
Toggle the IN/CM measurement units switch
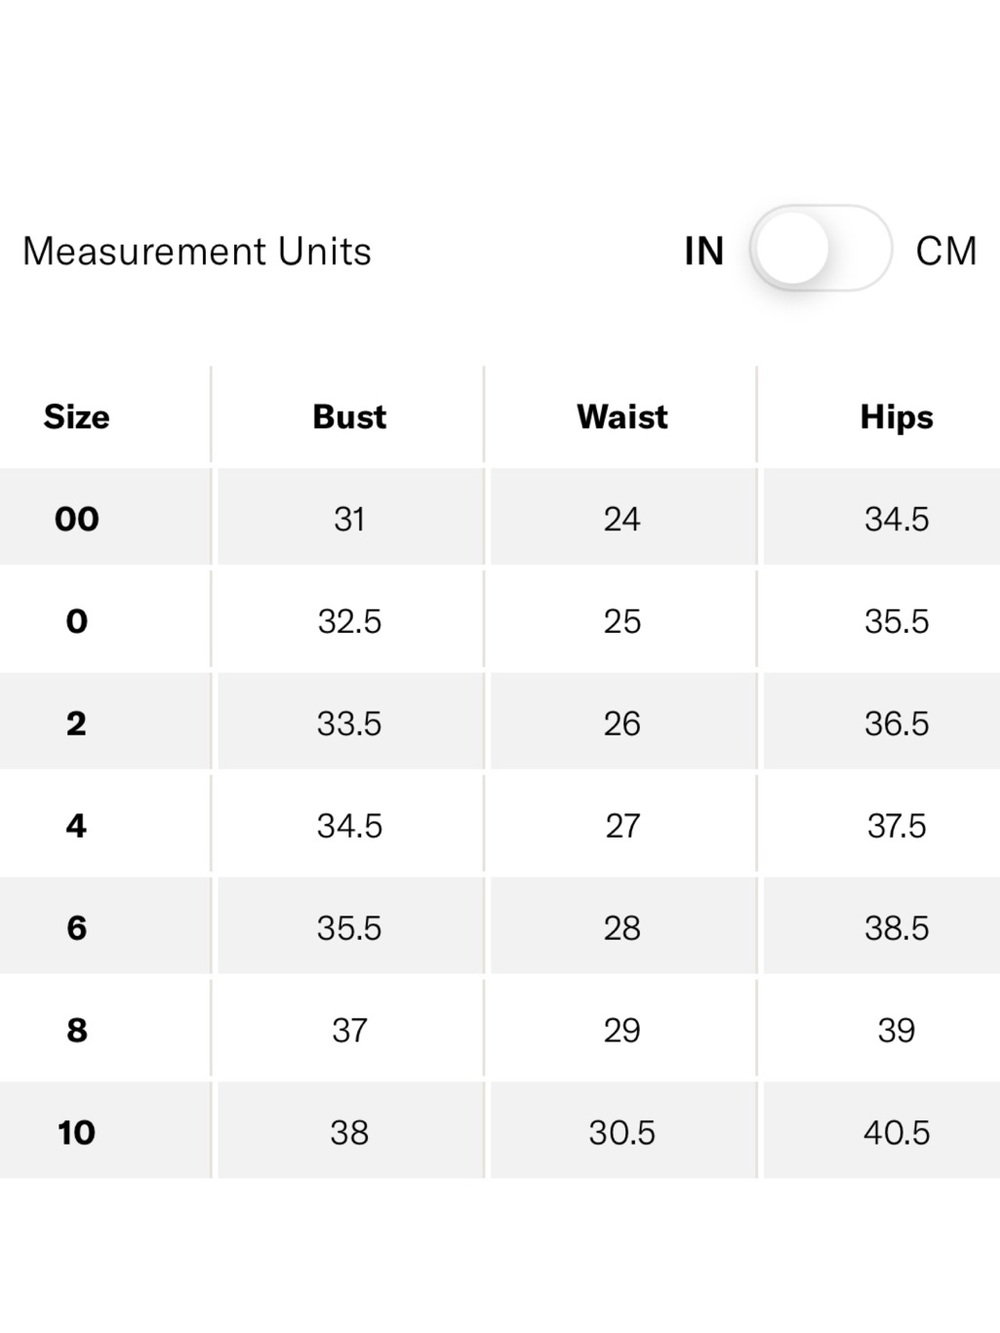point(820,250)
